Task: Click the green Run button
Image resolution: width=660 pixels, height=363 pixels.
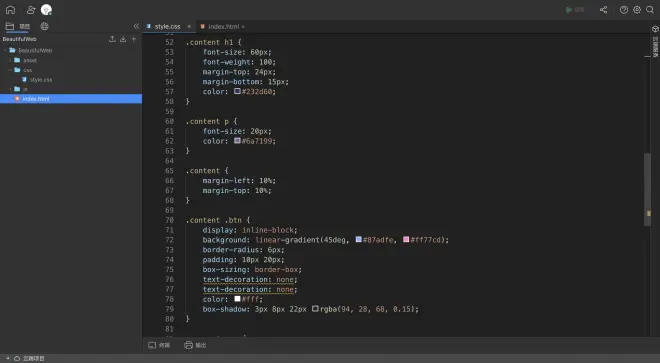Action: point(575,10)
